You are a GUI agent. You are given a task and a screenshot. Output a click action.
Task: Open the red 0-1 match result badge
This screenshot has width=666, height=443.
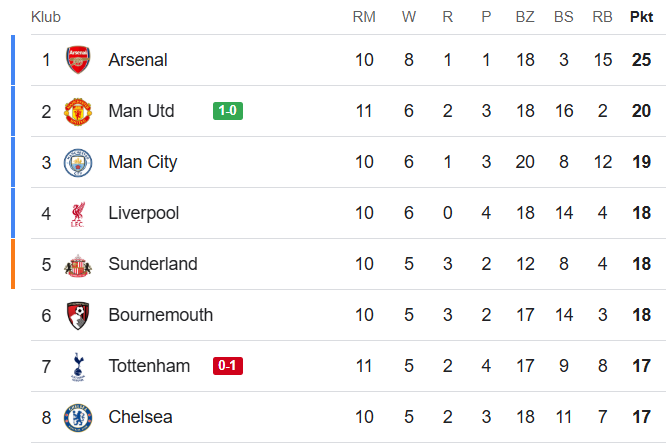pos(227,366)
